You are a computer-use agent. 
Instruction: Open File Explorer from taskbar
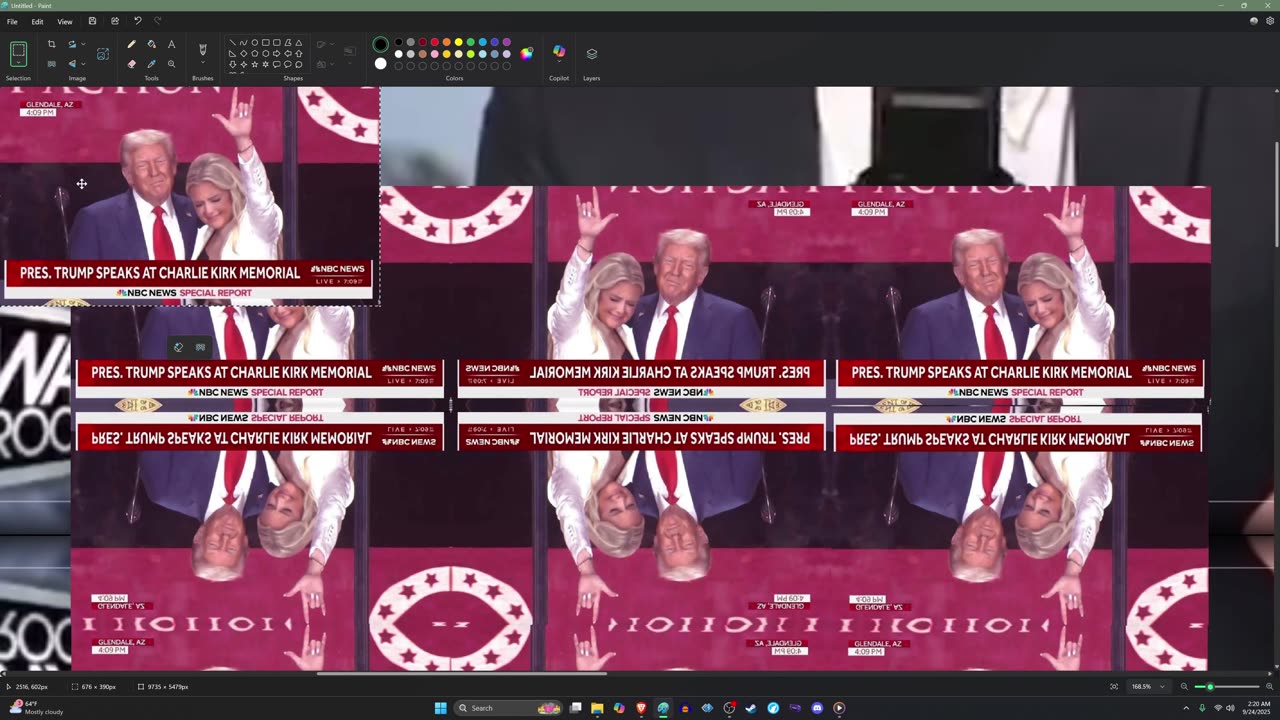(x=597, y=708)
